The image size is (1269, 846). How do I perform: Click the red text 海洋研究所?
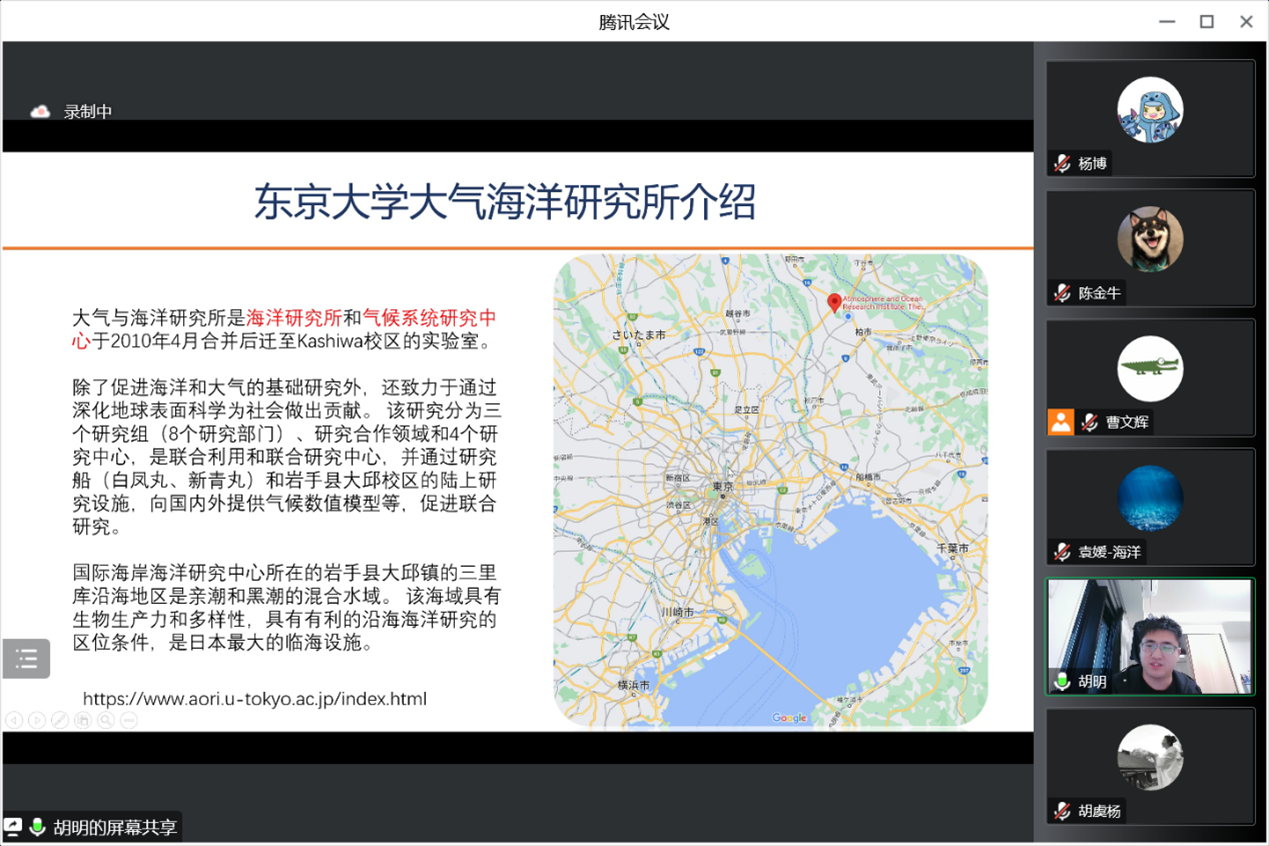(x=294, y=319)
